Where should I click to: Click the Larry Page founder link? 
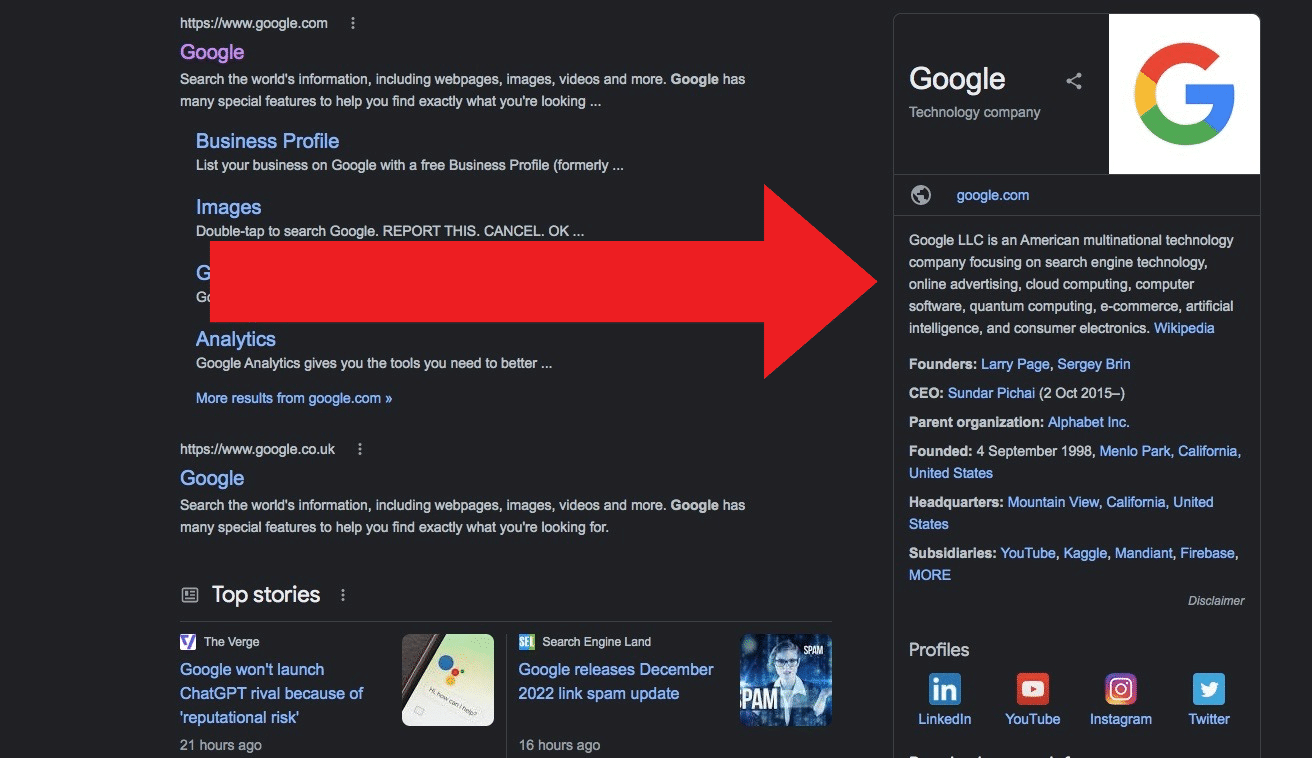(1015, 364)
